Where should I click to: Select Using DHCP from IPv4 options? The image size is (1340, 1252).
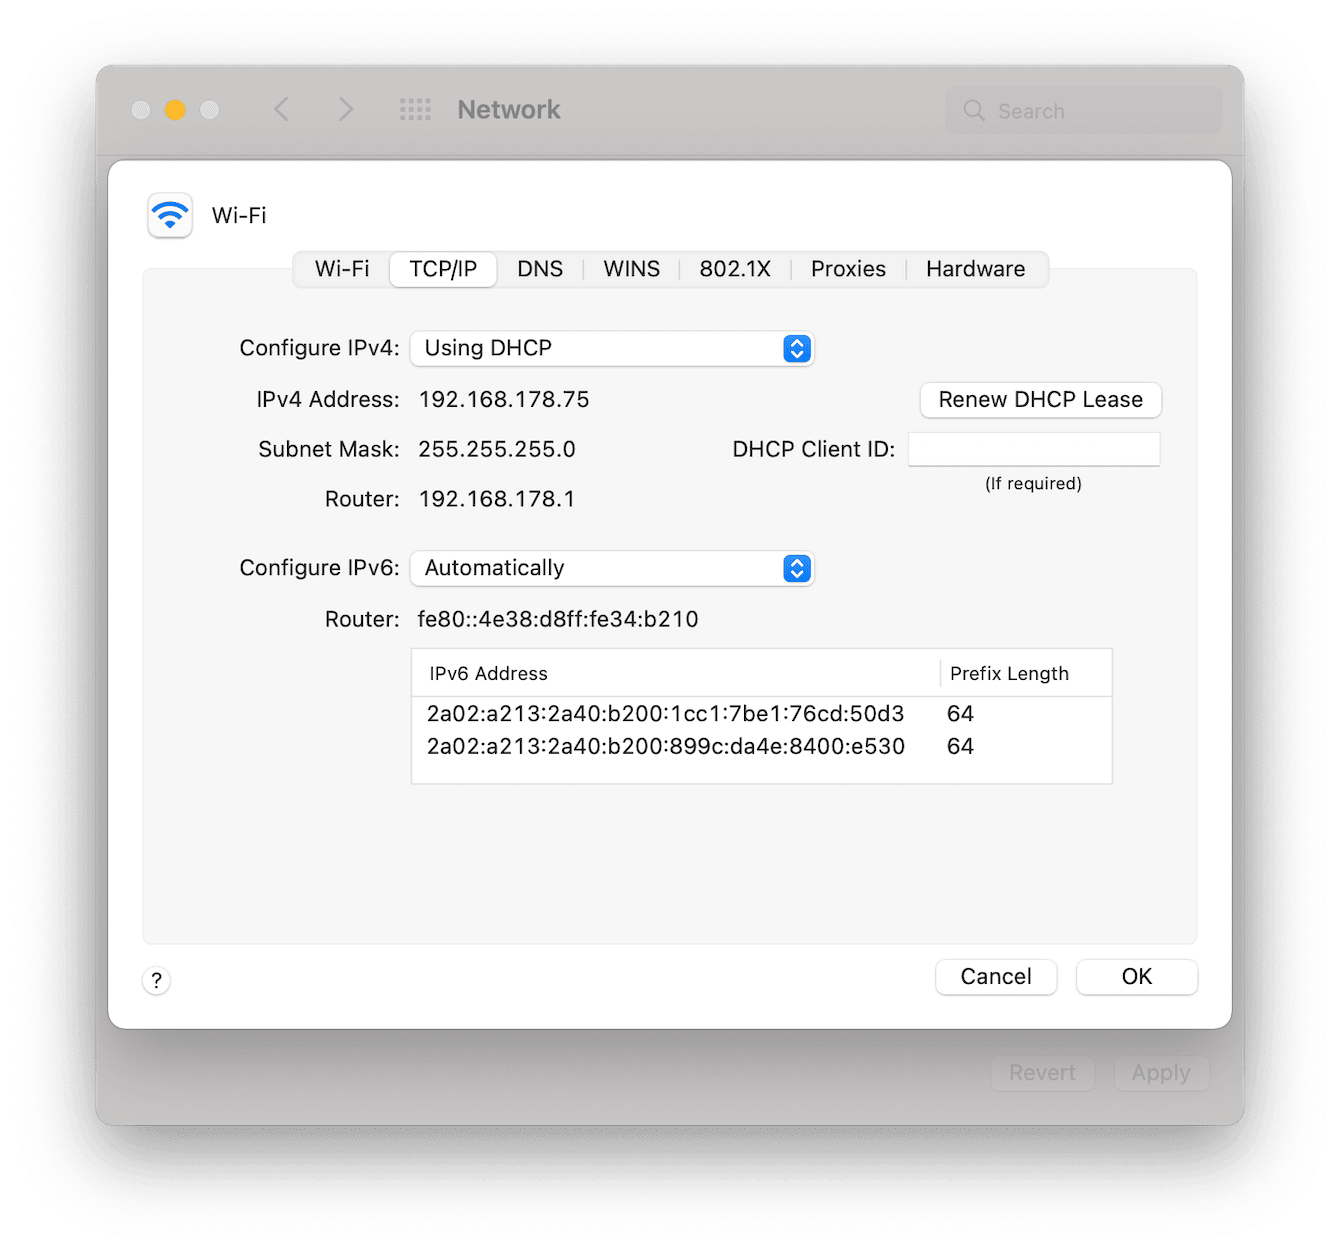point(488,348)
